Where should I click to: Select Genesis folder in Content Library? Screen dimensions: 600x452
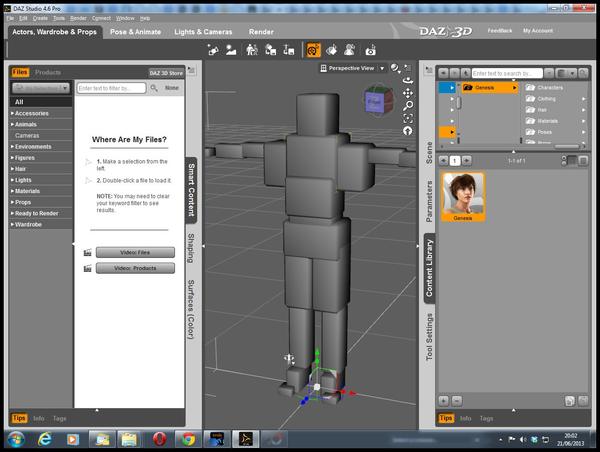[x=490, y=88]
